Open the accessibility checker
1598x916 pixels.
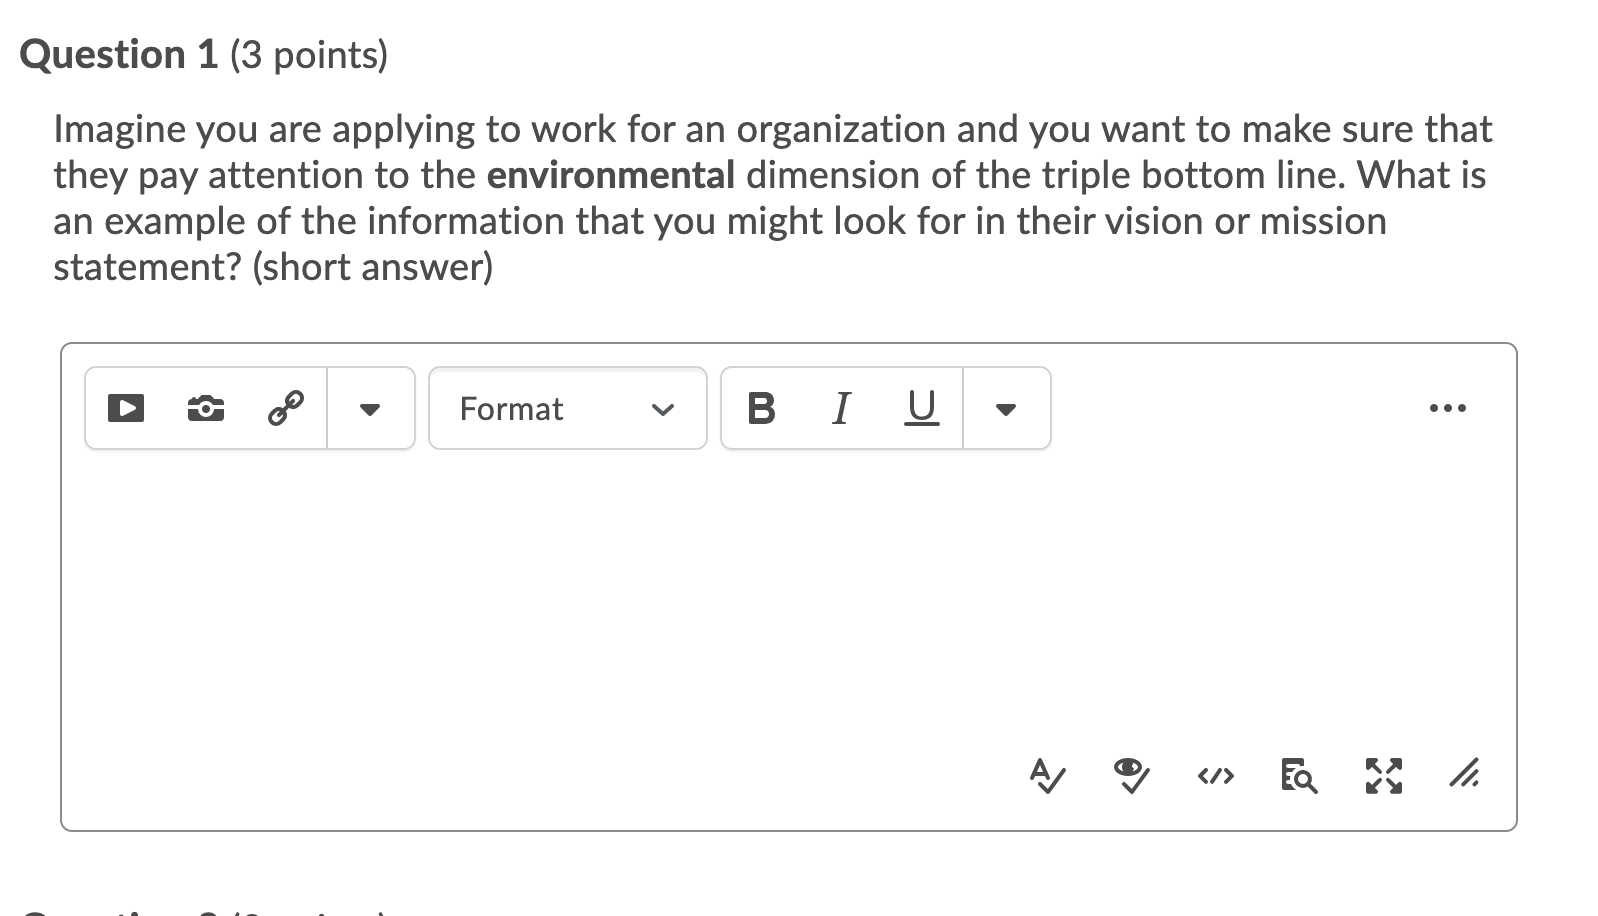click(1130, 777)
